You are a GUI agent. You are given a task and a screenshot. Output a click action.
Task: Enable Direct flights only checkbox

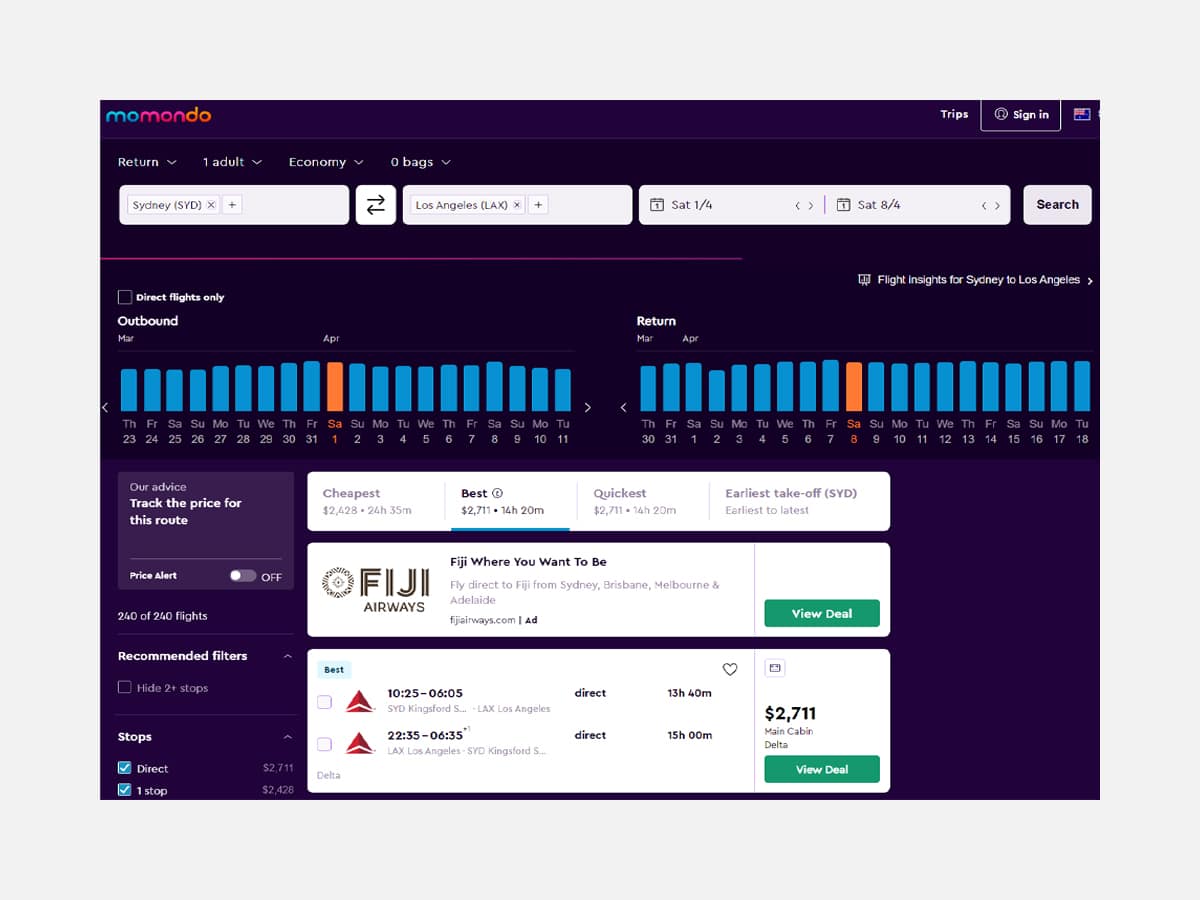[125, 297]
